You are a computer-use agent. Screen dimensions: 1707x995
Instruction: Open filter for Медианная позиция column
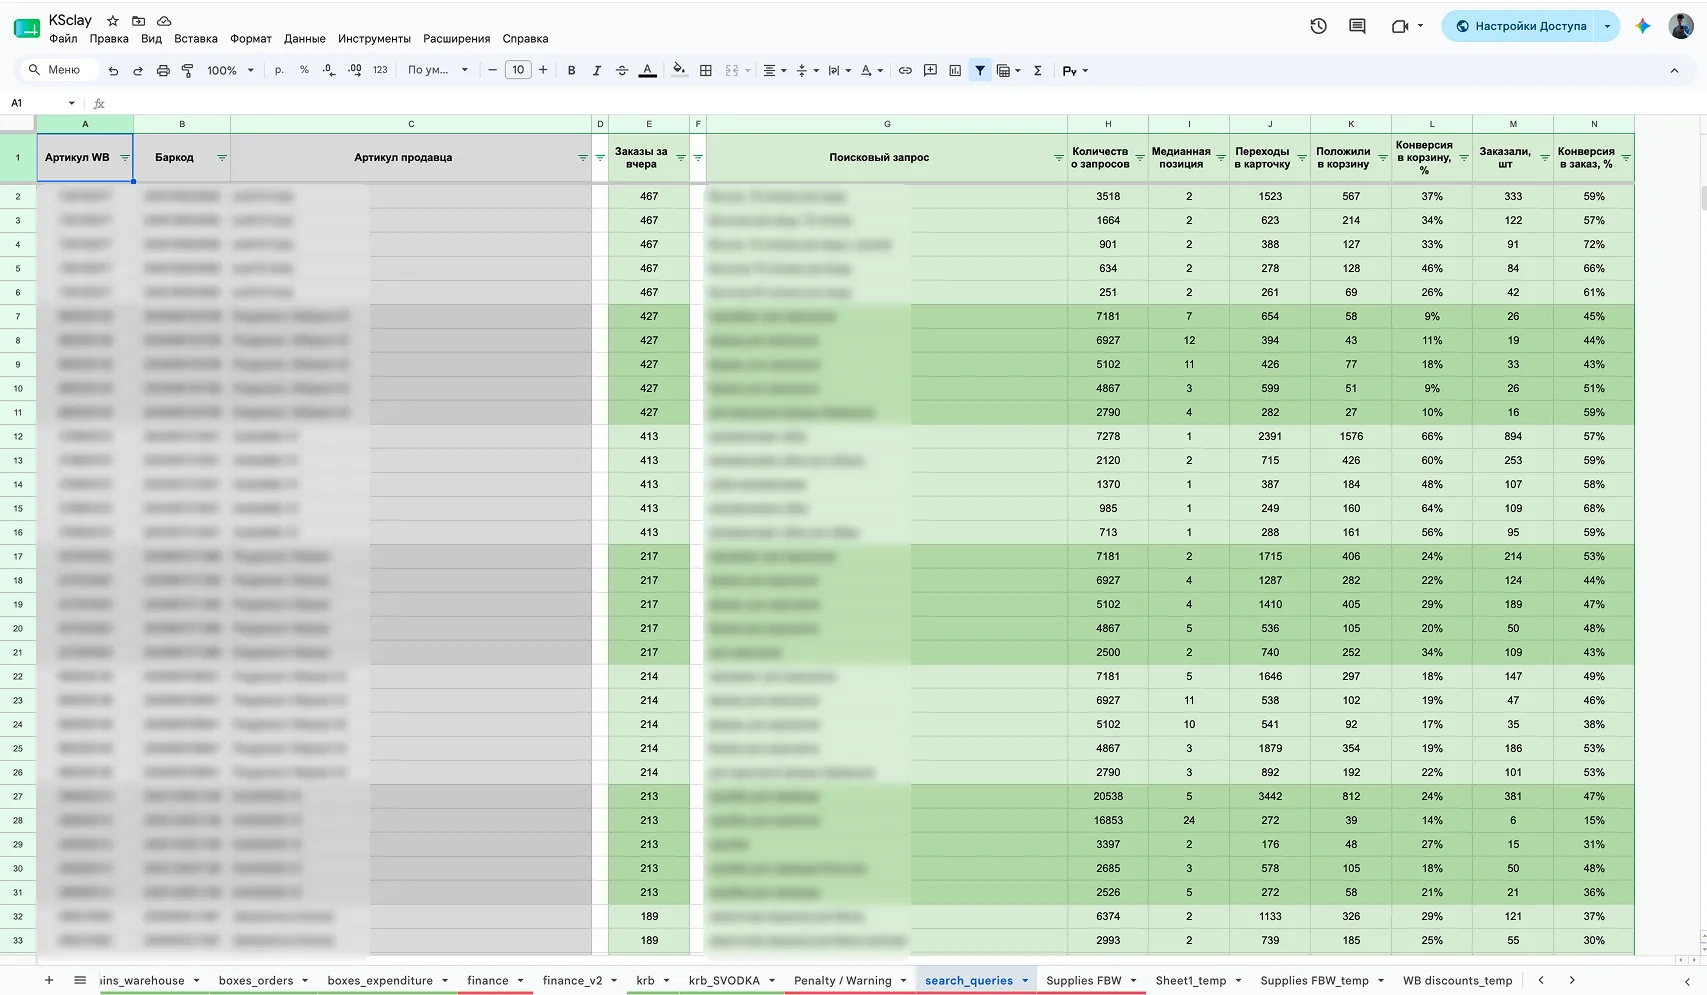[1221, 158]
